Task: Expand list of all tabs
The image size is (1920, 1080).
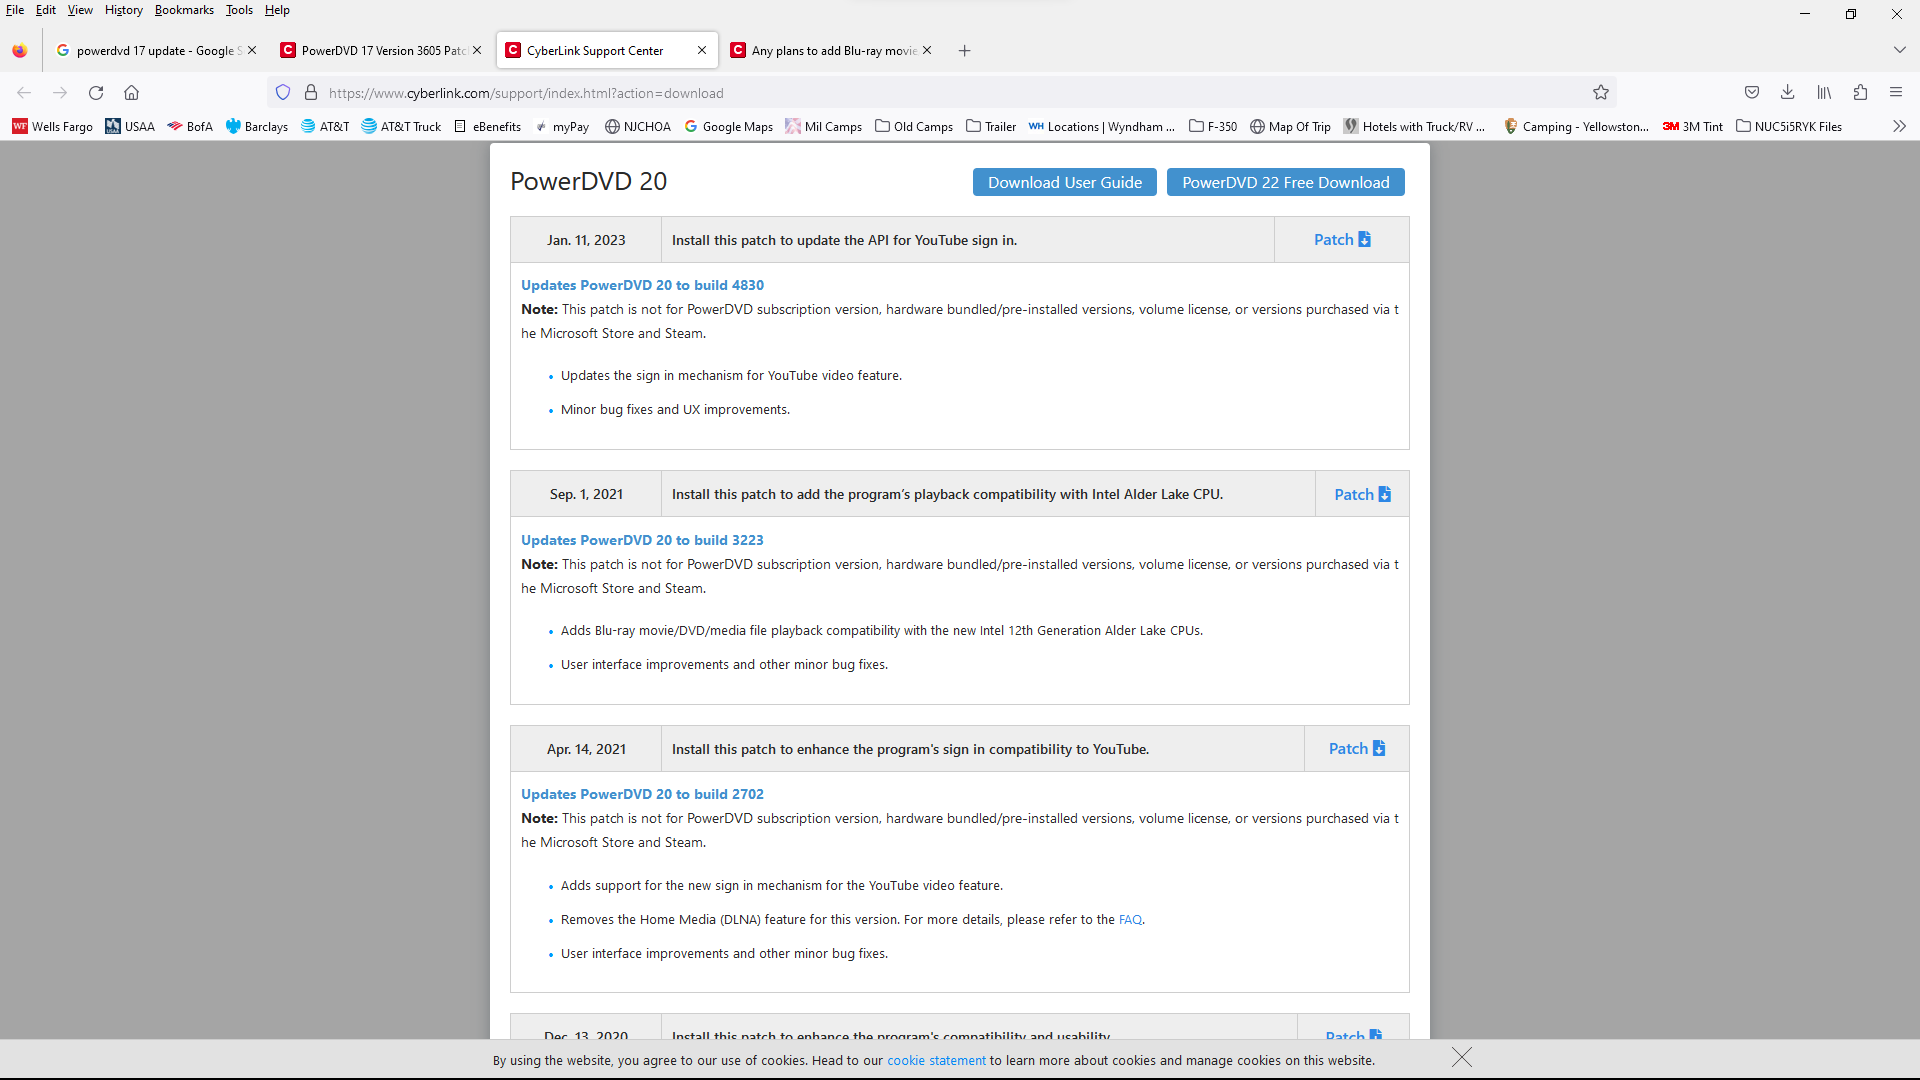Action: click(1899, 51)
